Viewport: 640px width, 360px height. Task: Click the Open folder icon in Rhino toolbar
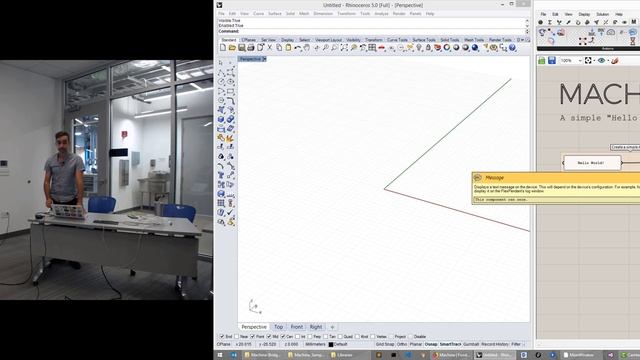coord(232,48)
